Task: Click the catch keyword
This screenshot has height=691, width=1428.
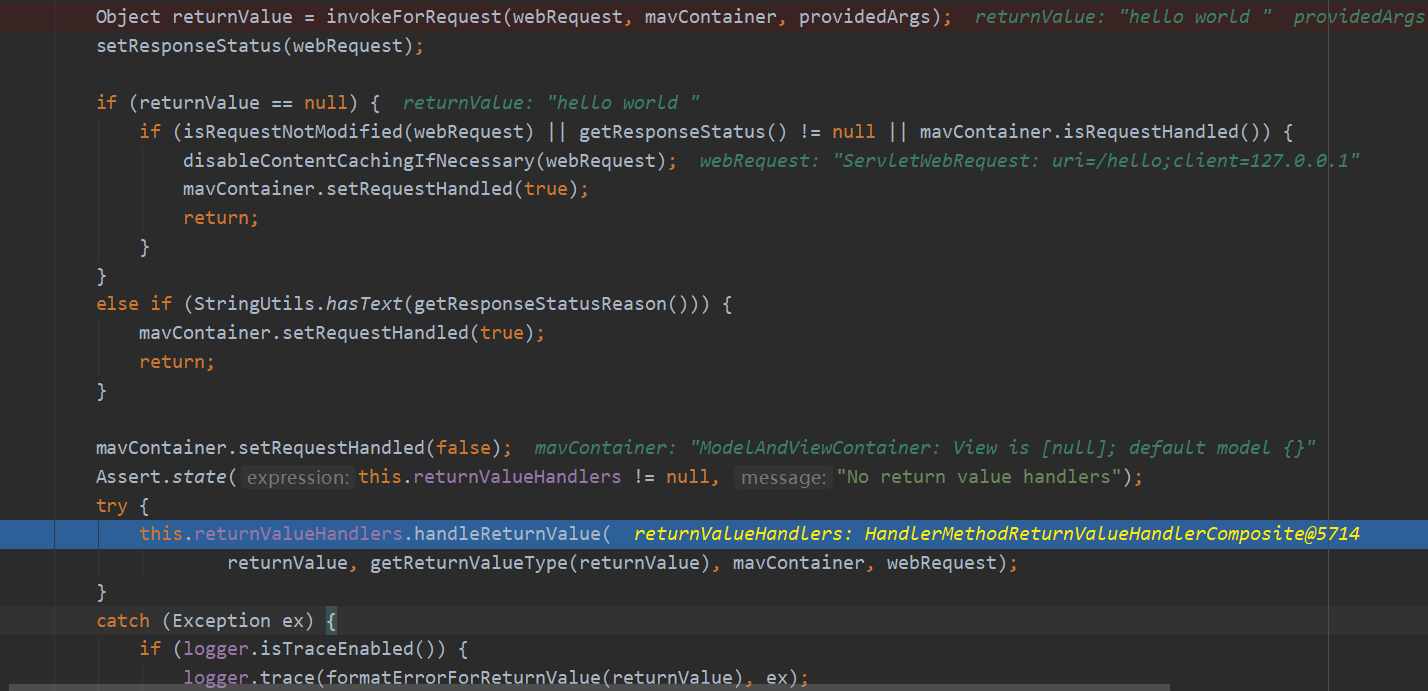Action: point(123,621)
